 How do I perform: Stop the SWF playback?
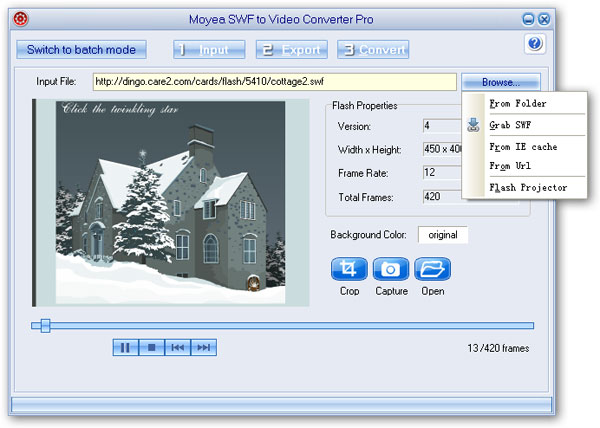(152, 347)
